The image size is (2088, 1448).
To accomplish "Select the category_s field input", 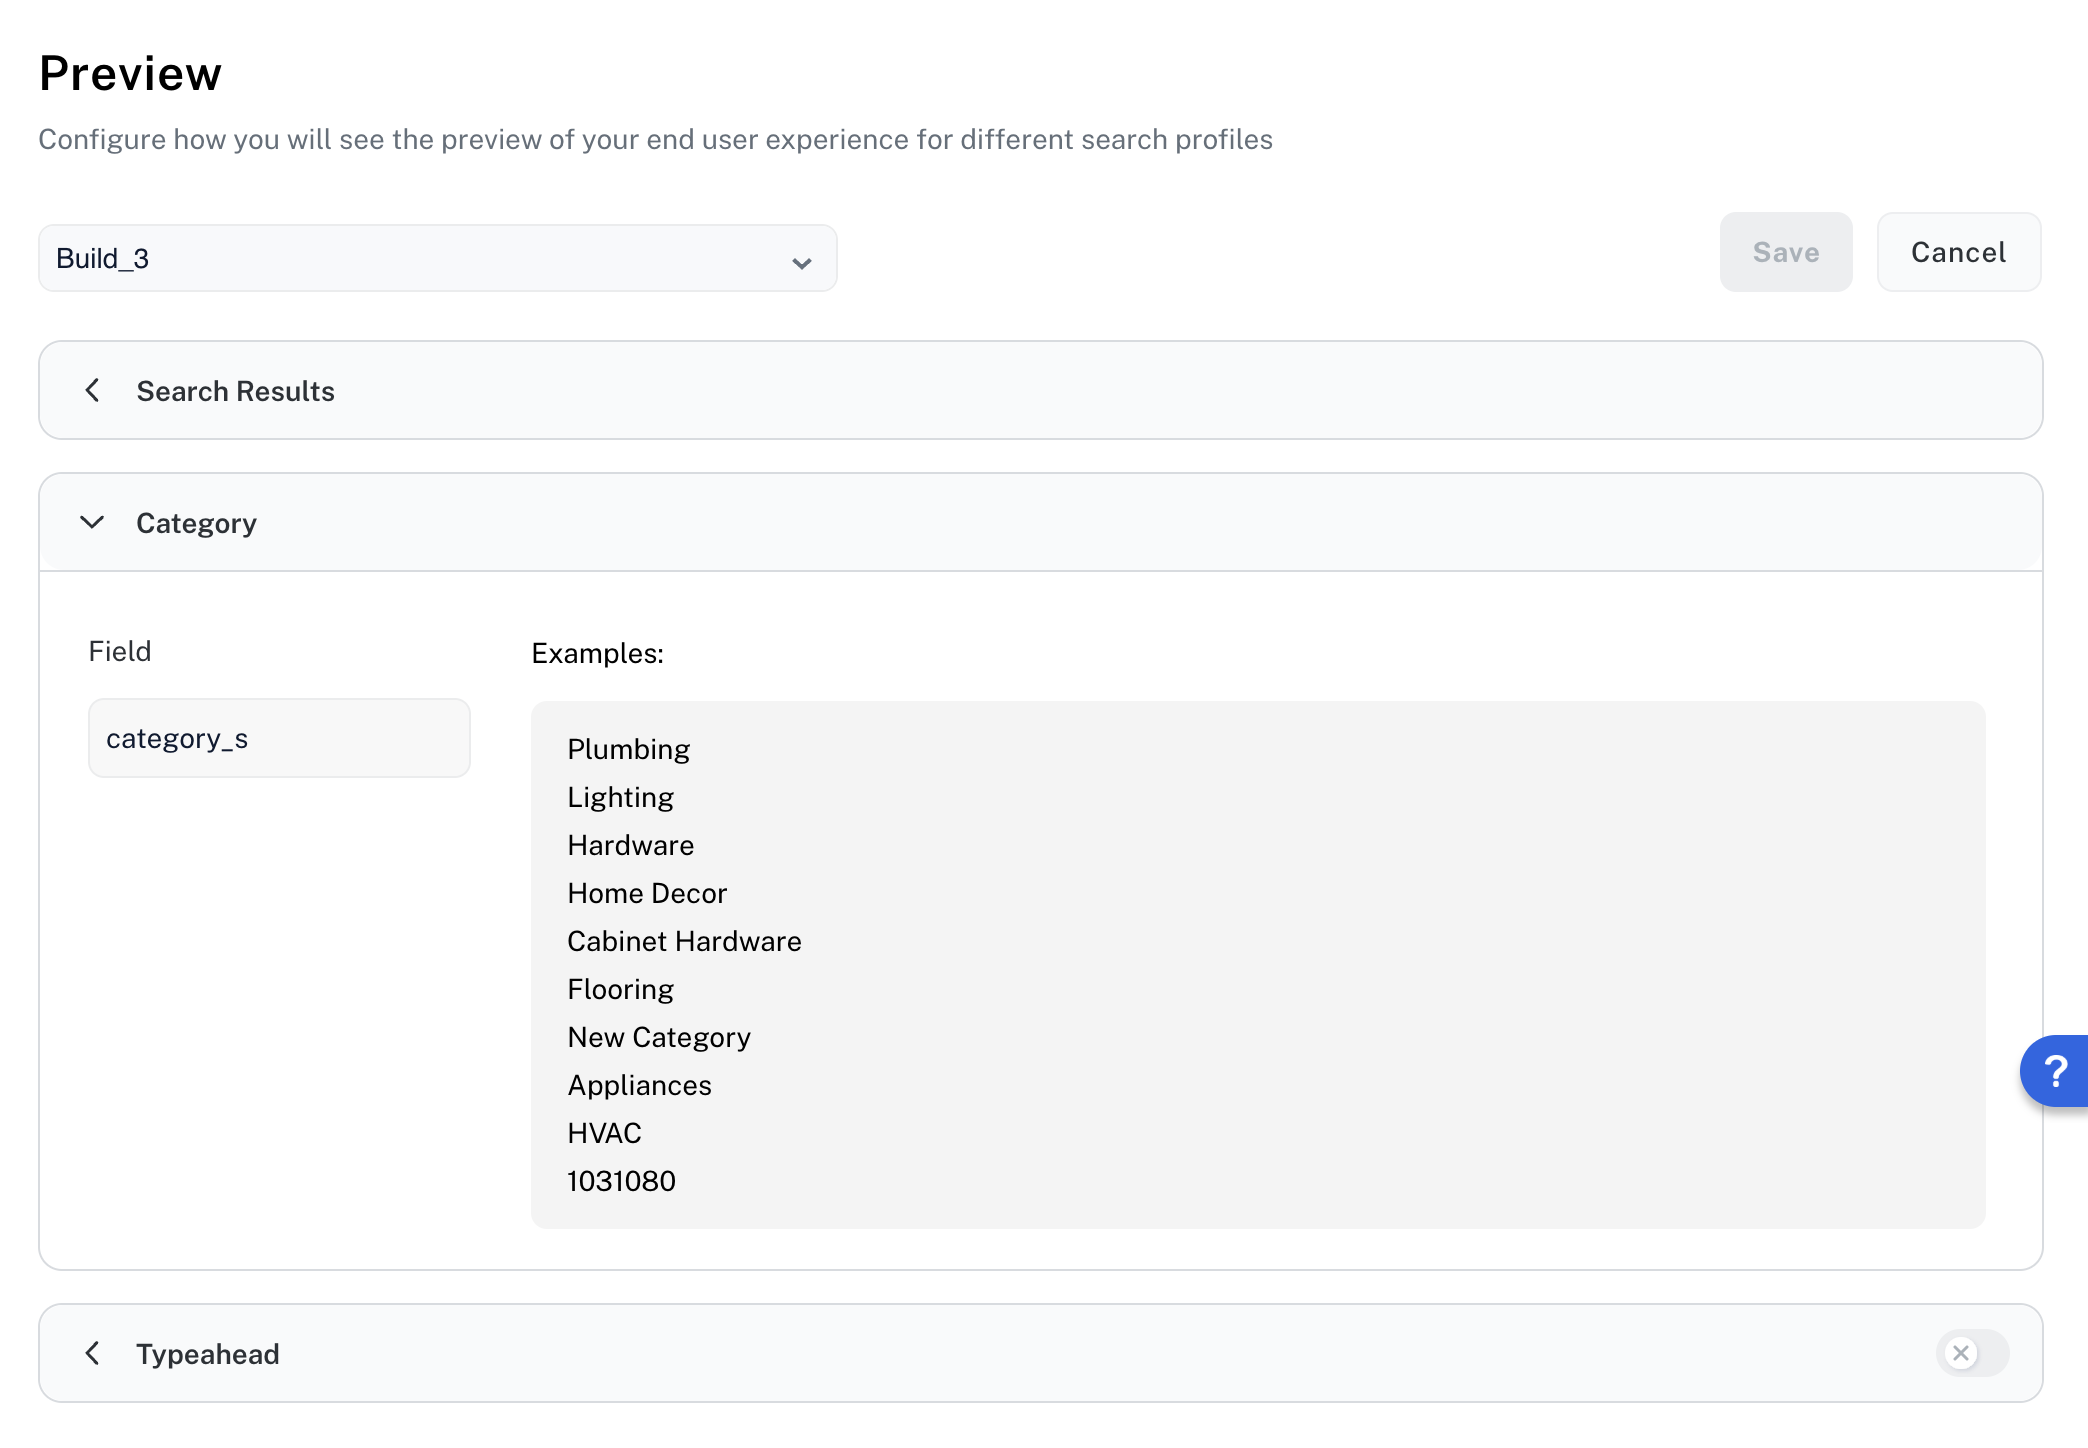I will pyautogui.click(x=279, y=737).
